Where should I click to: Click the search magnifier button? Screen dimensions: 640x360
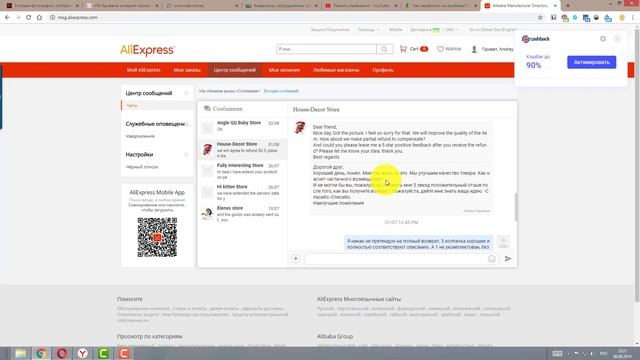click(x=384, y=49)
